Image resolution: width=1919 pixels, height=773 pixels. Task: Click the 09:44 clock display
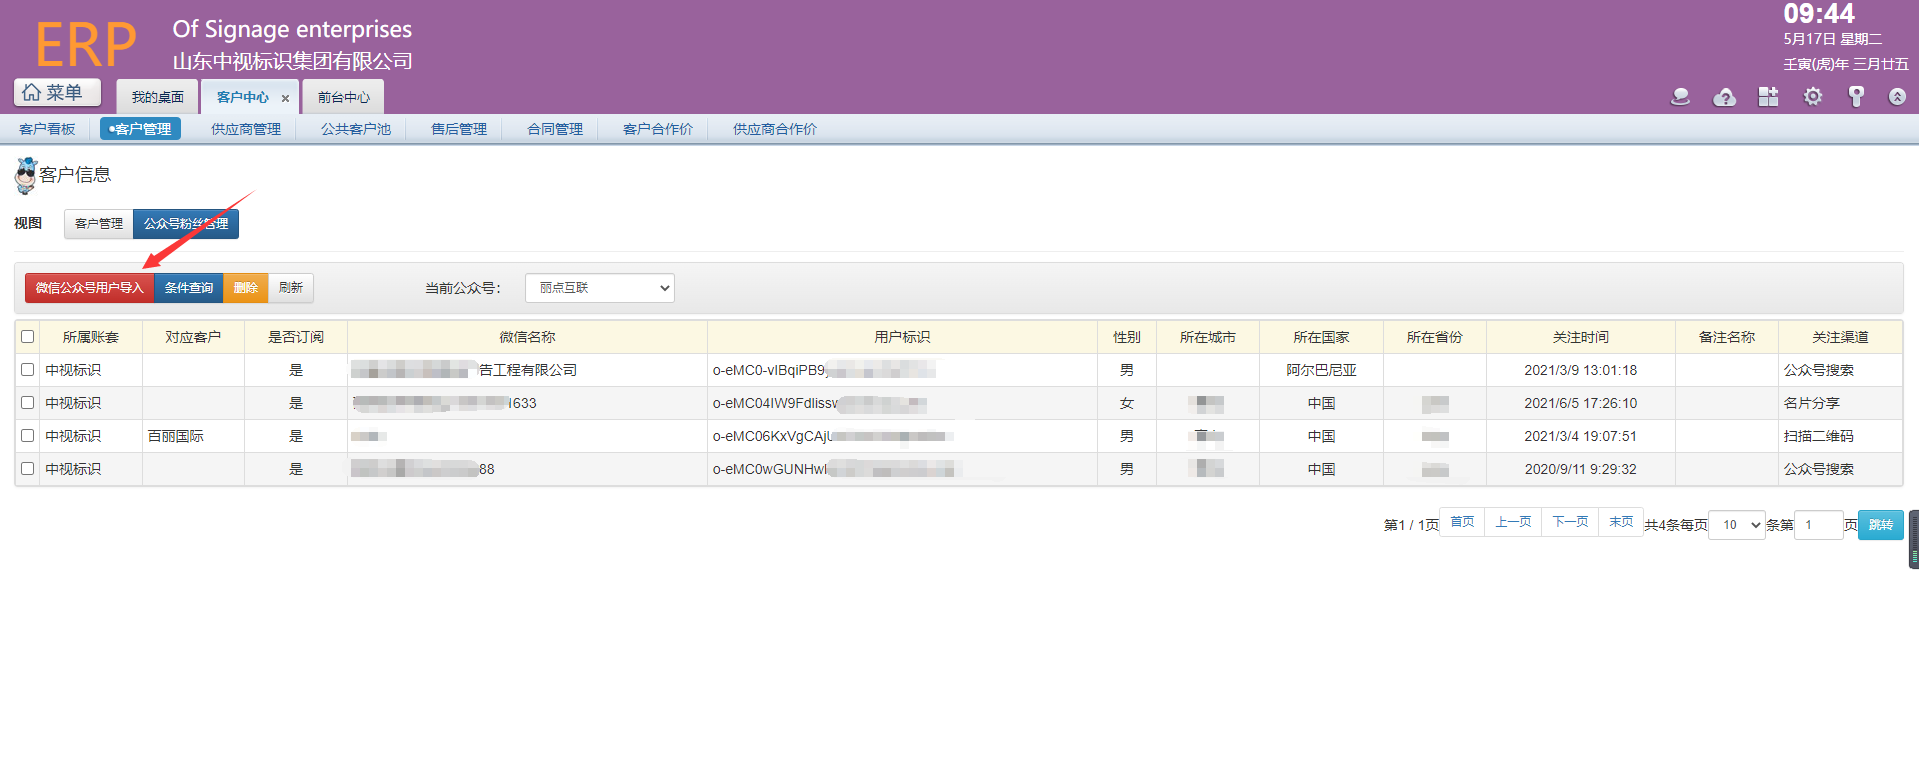click(x=1819, y=14)
